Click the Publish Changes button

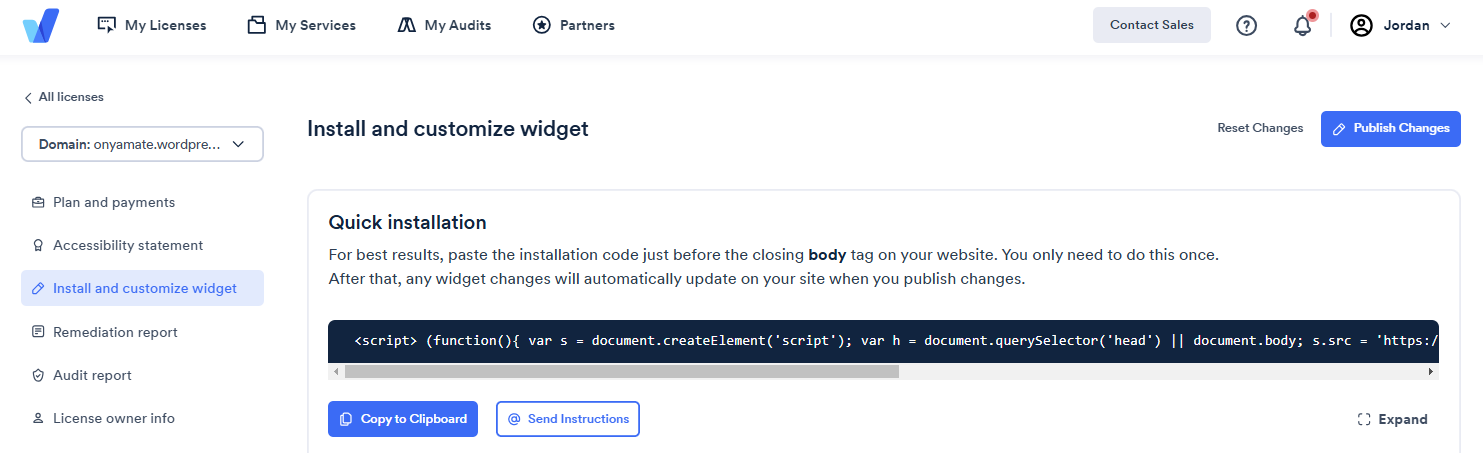(1390, 128)
